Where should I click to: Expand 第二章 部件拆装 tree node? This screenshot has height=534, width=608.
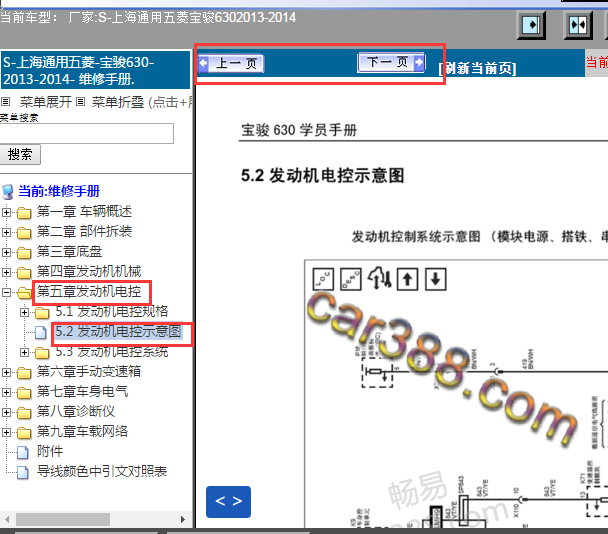pyautogui.click(x=6, y=232)
